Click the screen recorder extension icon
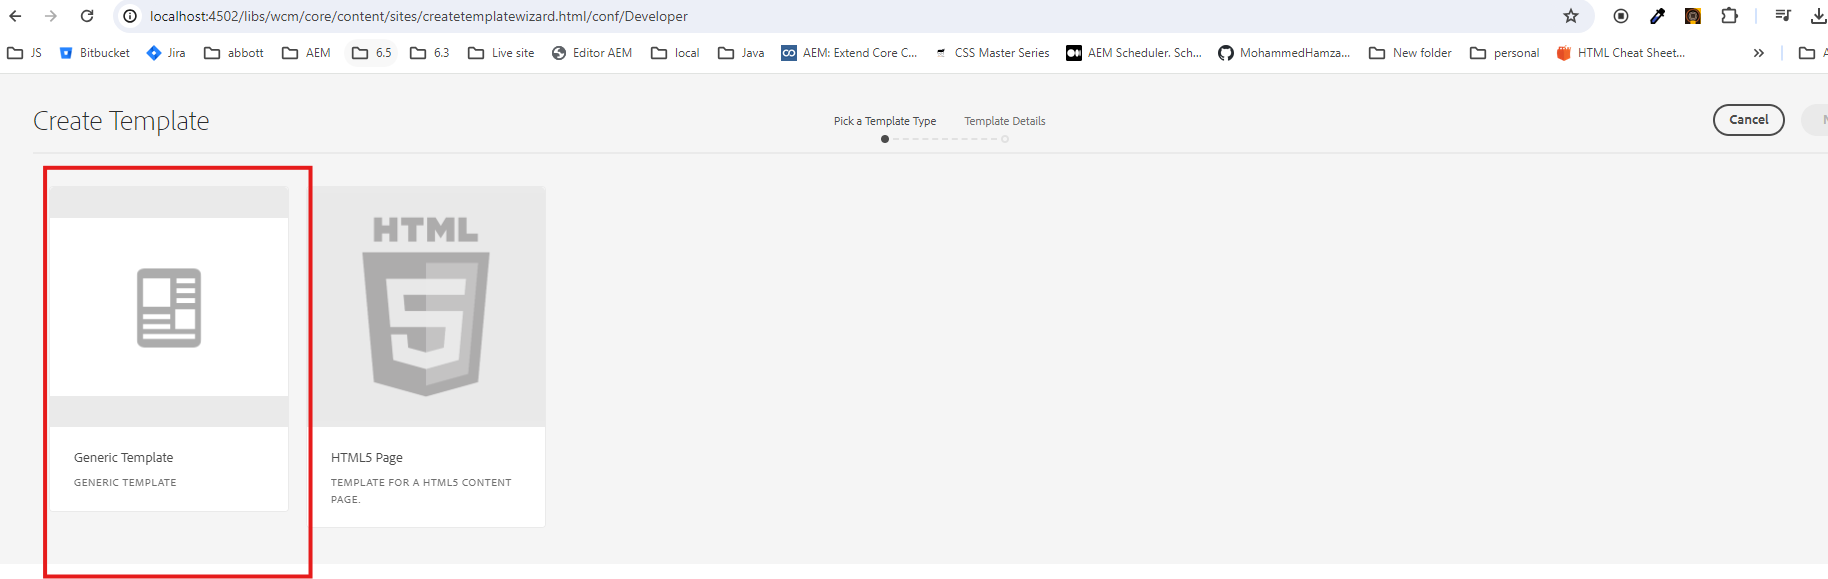This screenshot has width=1828, height=579. (1621, 16)
